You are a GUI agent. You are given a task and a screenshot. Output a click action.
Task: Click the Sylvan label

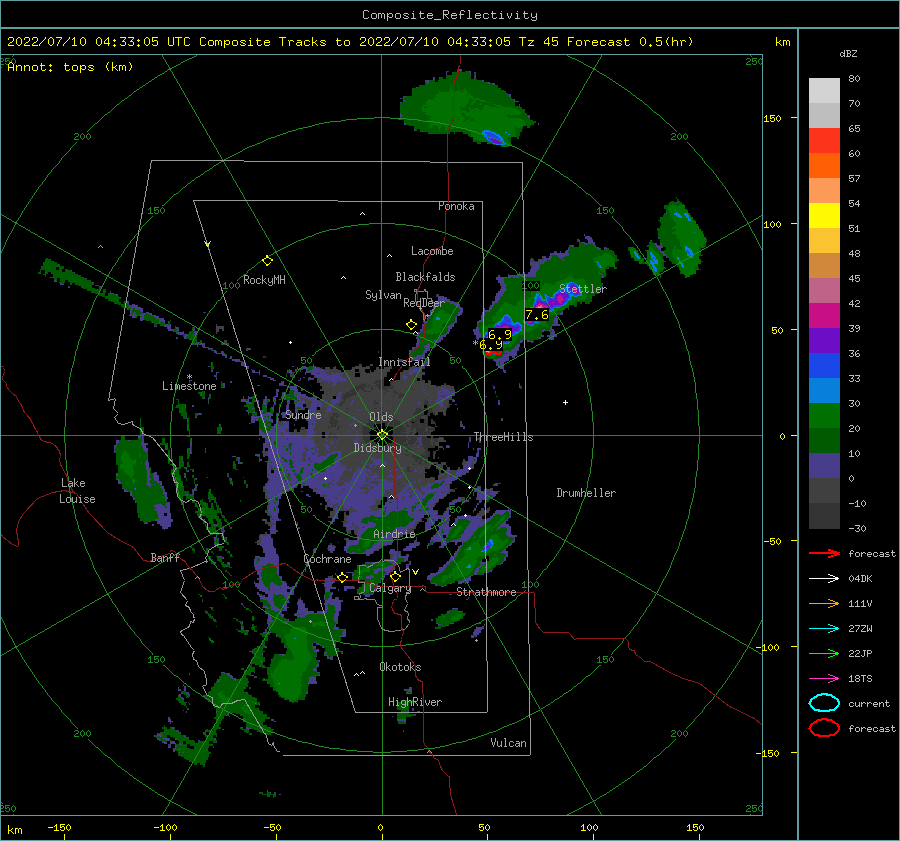click(383, 295)
